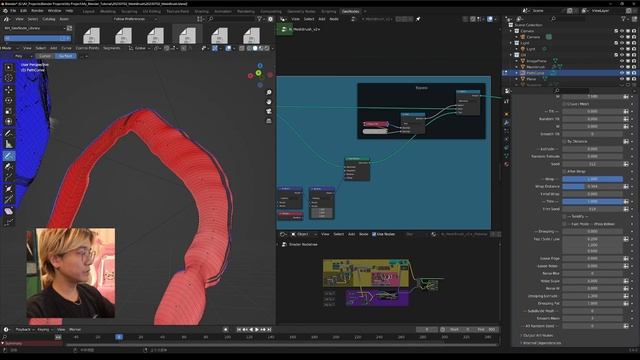Open the Catalog menu in asset browser
Image resolution: width=640 pixels, height=360 pixels.
pyautogui.click(x=49, y=19)
